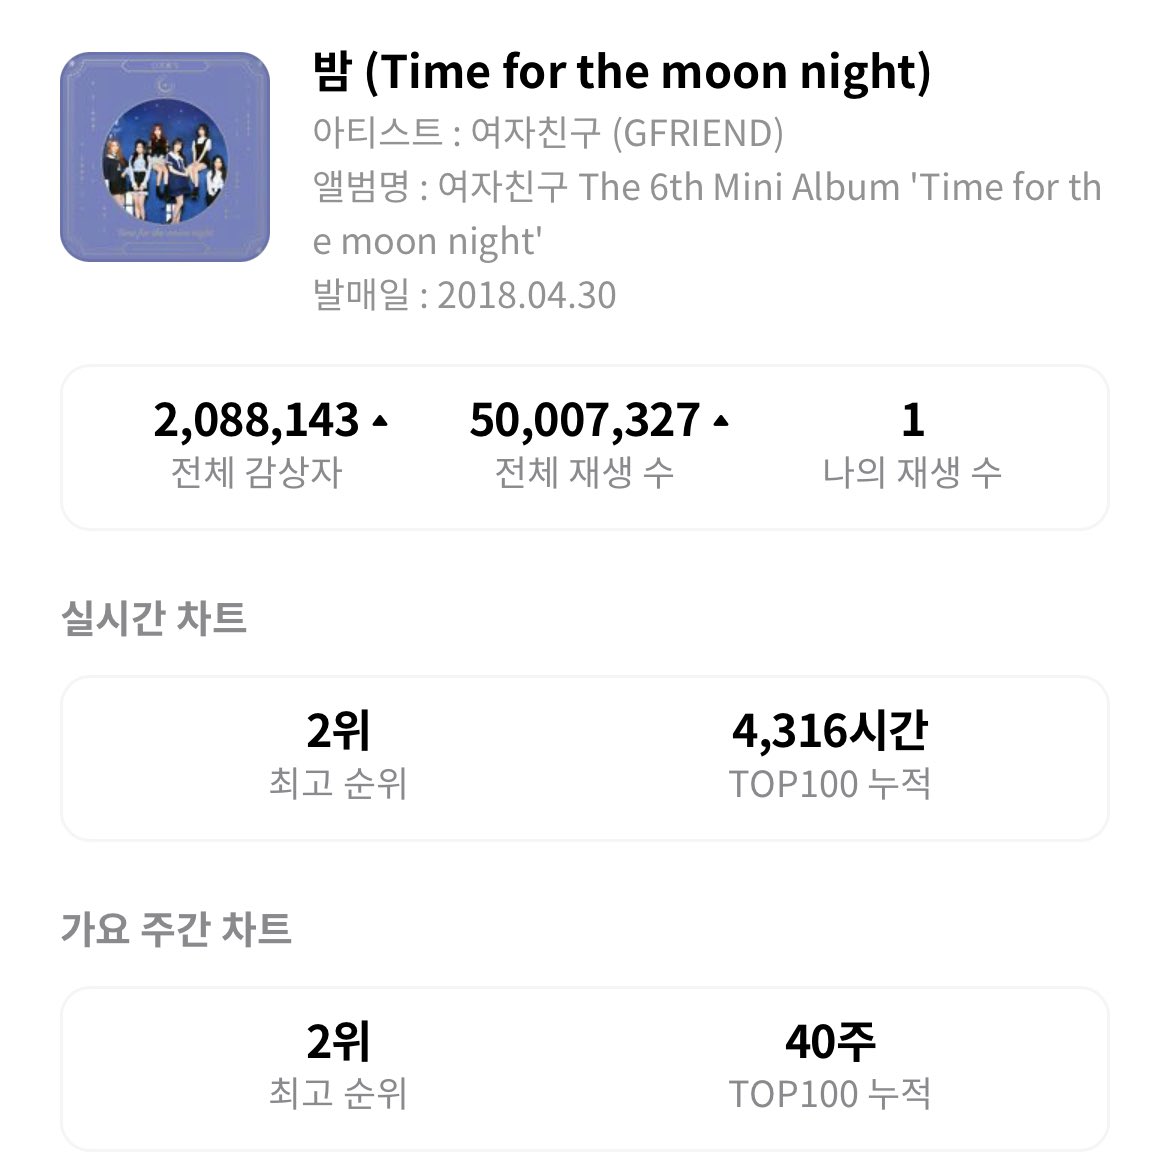This screenshot has height=1175, width=1170.
Task: Click the up arrow next to 50,007,327
Action: (721, 420)
